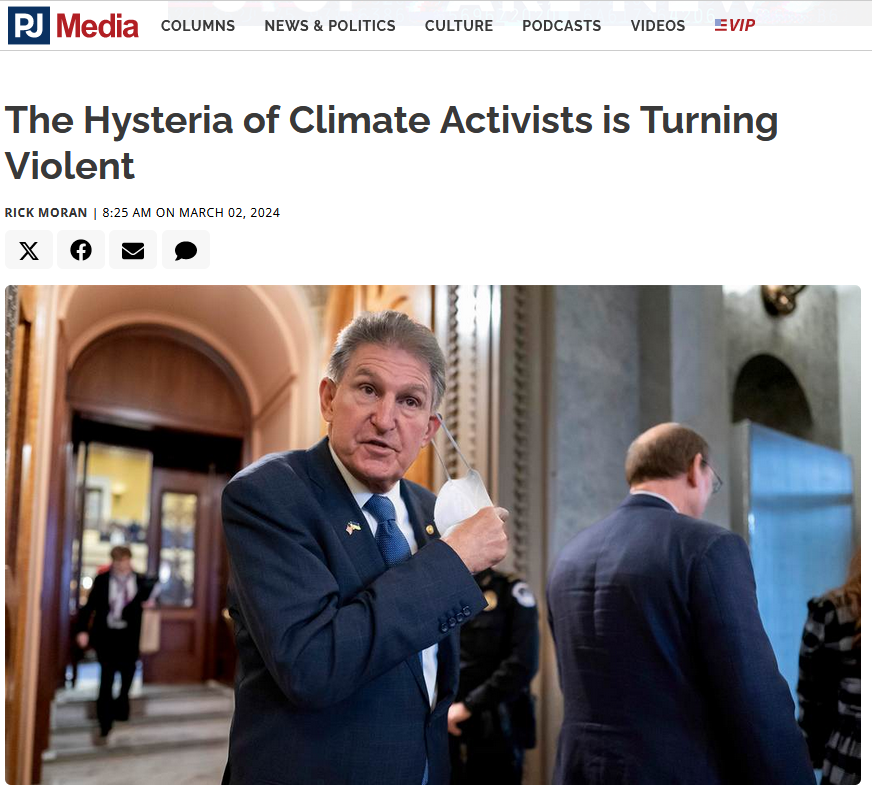Viewport: 872px width, 791px height.
Task: Go to NEWS & POLITICS
Action: 330,26
